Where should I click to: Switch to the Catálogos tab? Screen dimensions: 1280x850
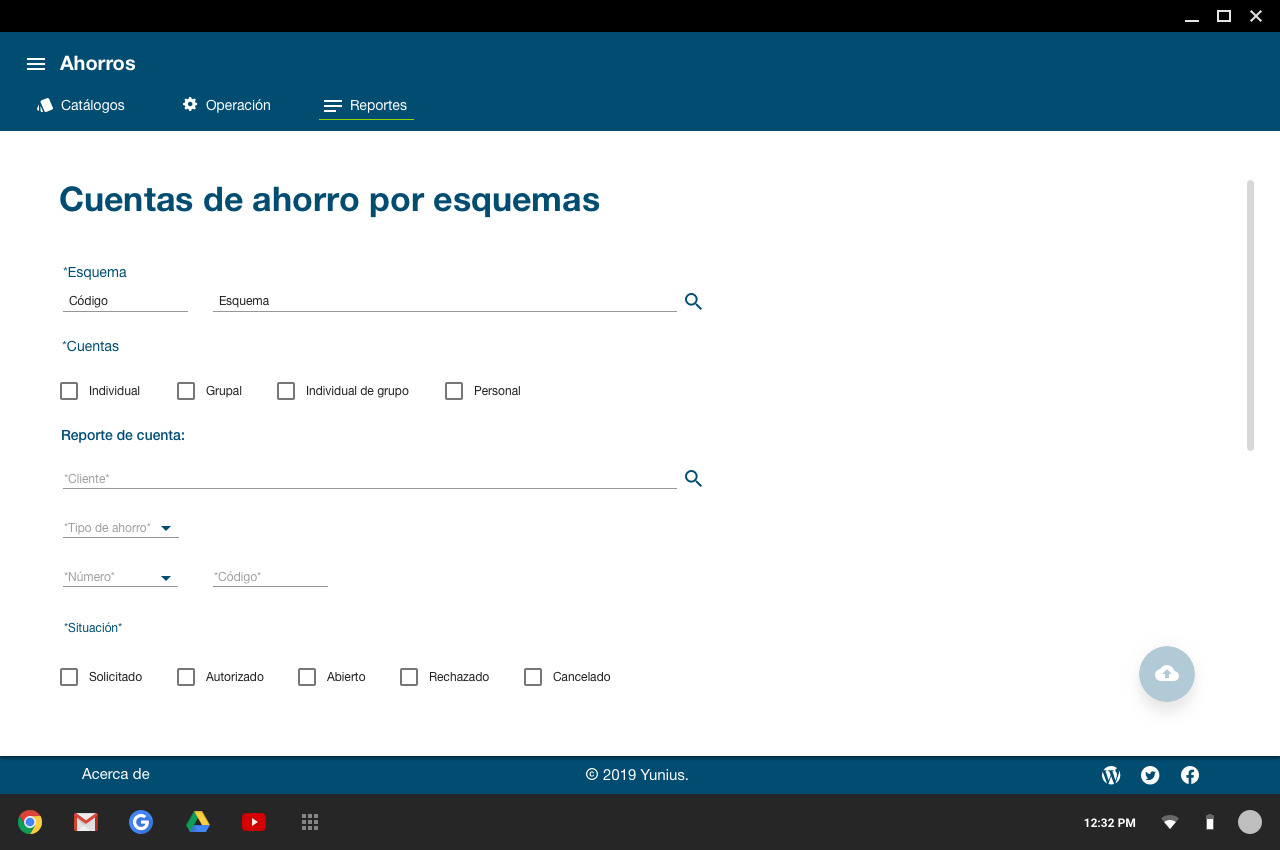81,105
